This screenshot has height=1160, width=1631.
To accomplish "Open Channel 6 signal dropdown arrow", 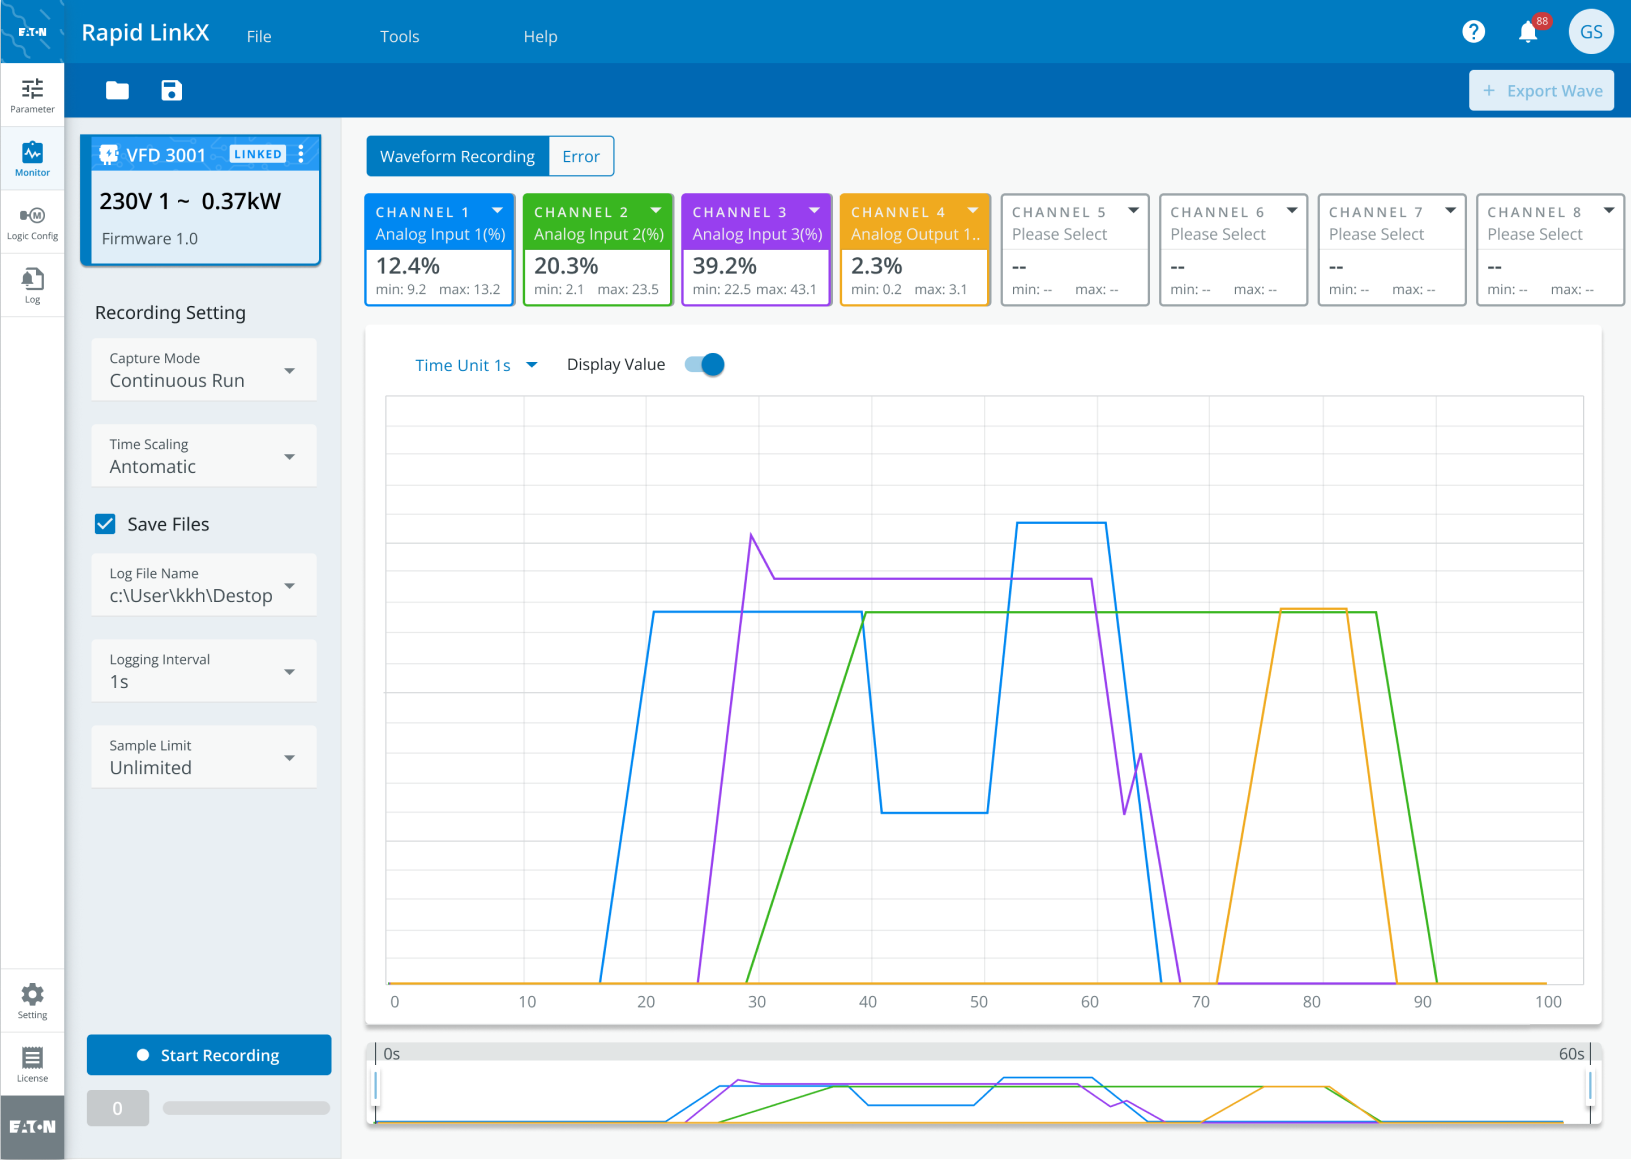I will pyautogui.click(x=1292, y=211).
